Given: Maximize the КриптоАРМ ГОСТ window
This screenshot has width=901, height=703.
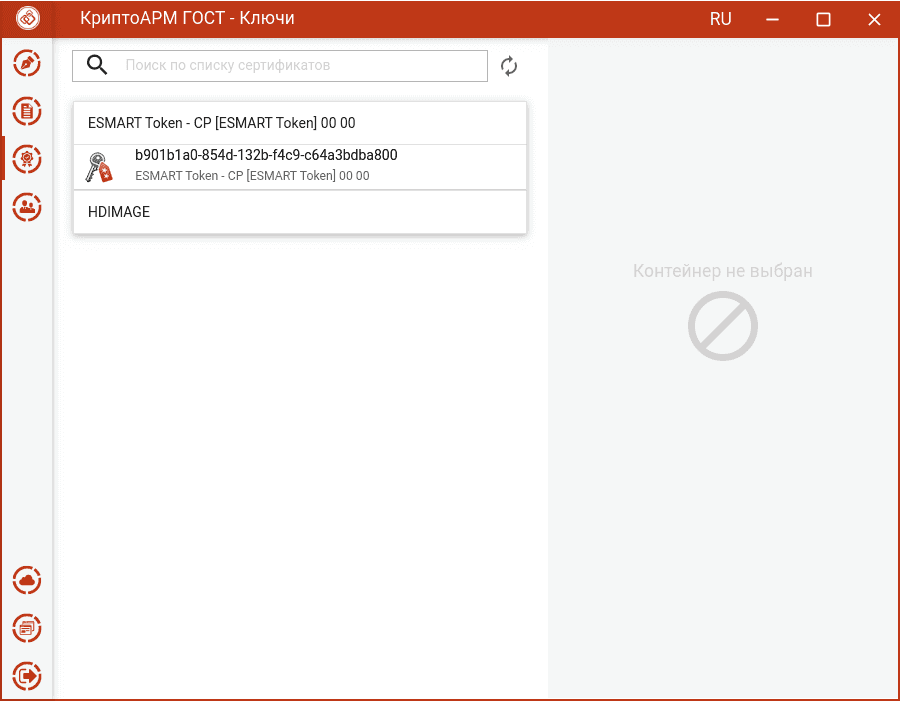Looking at the screenshot, I should click(823, 20).
